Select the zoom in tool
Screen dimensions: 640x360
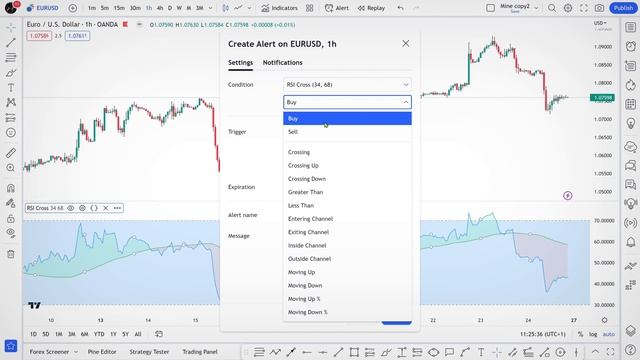tap(11, 168)
